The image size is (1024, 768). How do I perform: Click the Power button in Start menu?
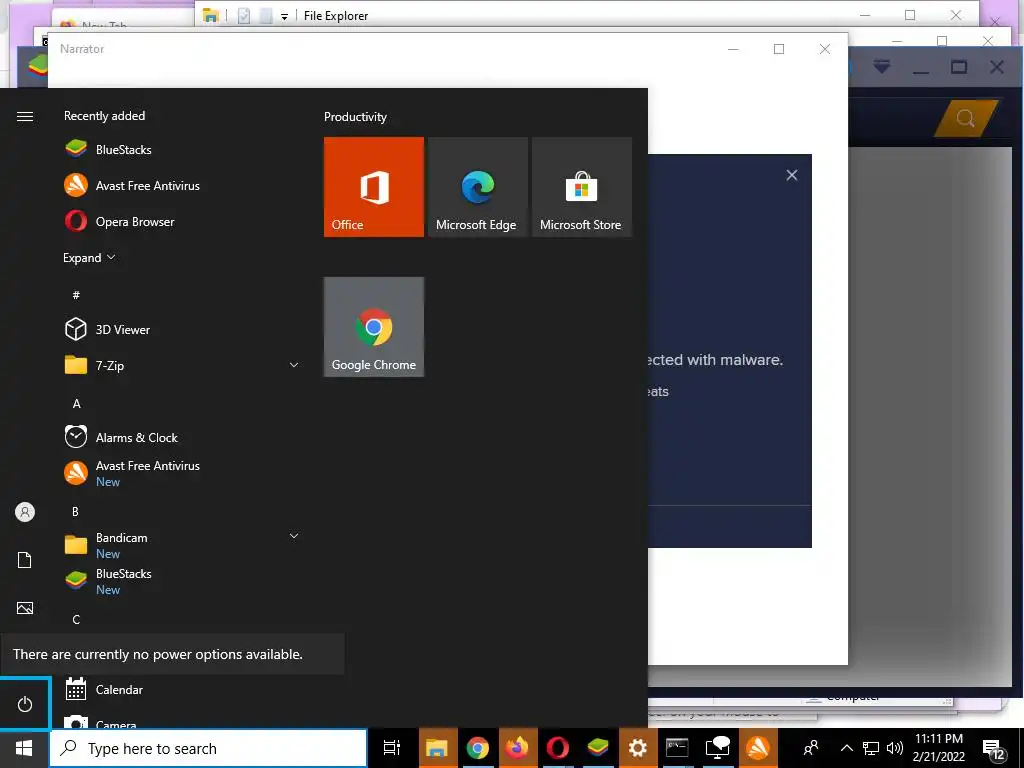25,704
